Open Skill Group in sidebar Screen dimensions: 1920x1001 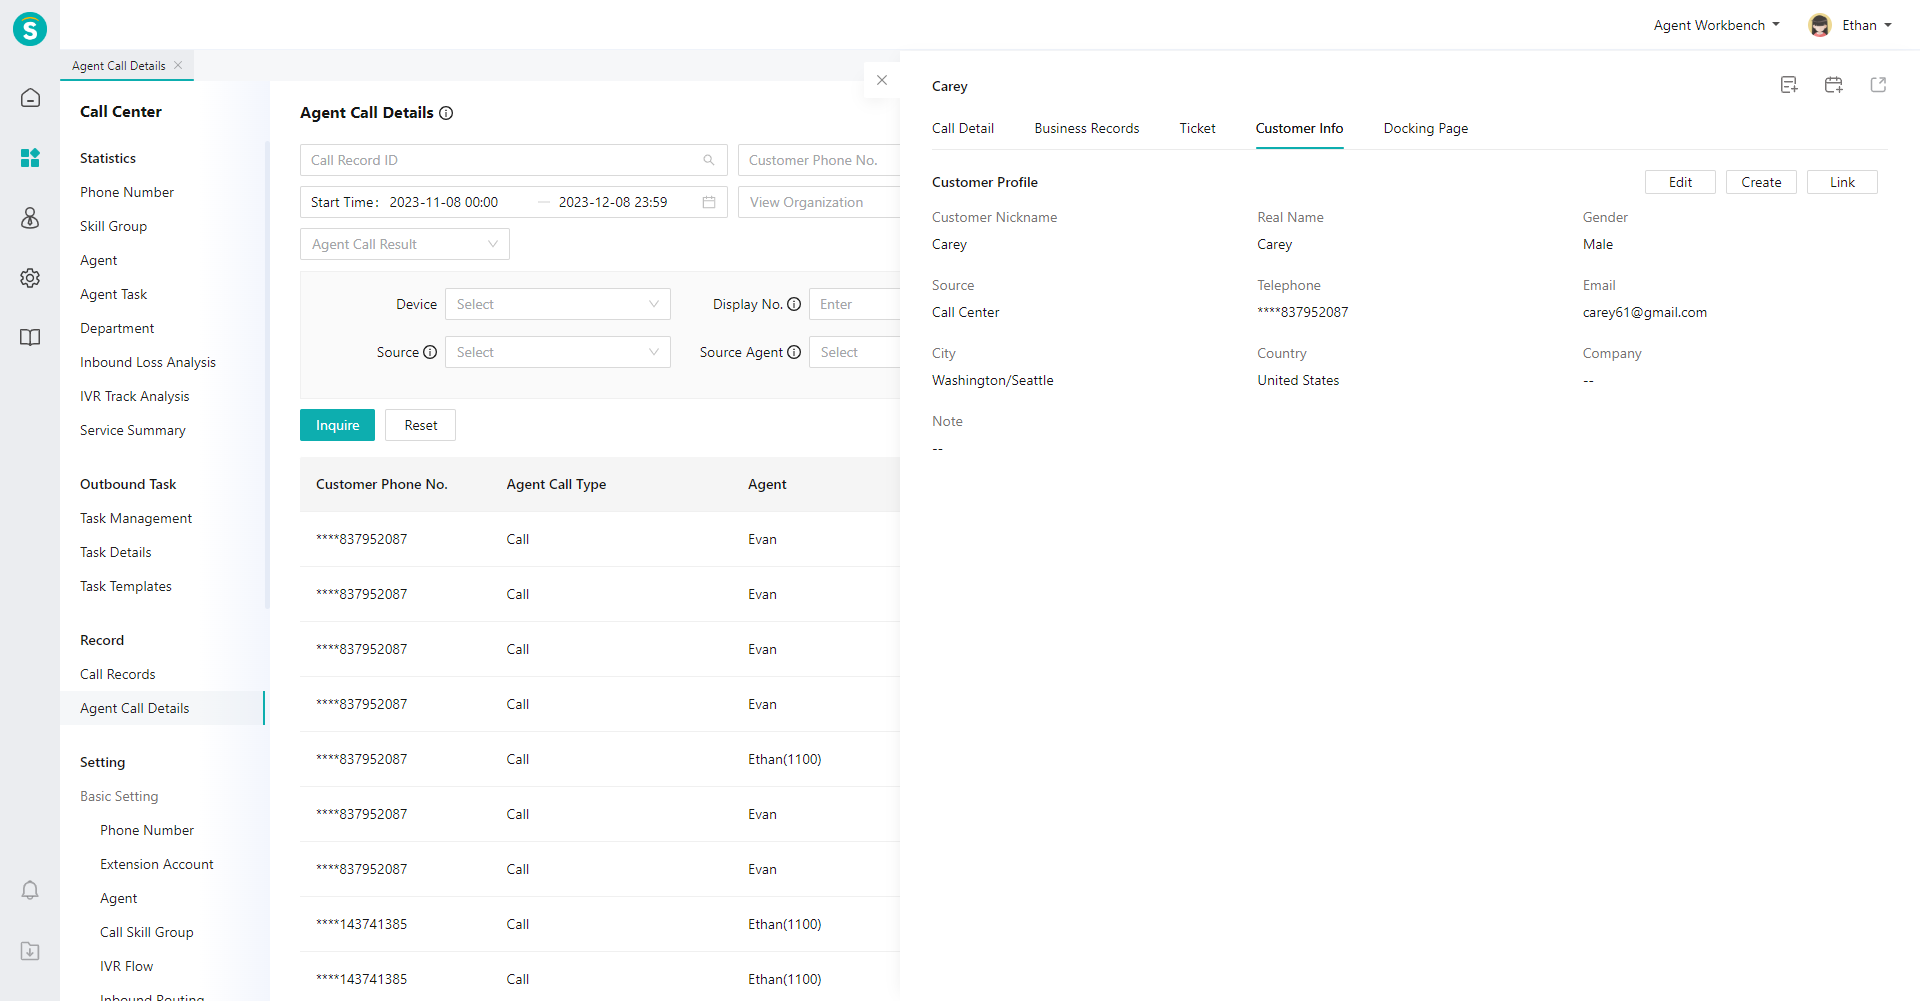pyautogui.click(x=113, y=226)
